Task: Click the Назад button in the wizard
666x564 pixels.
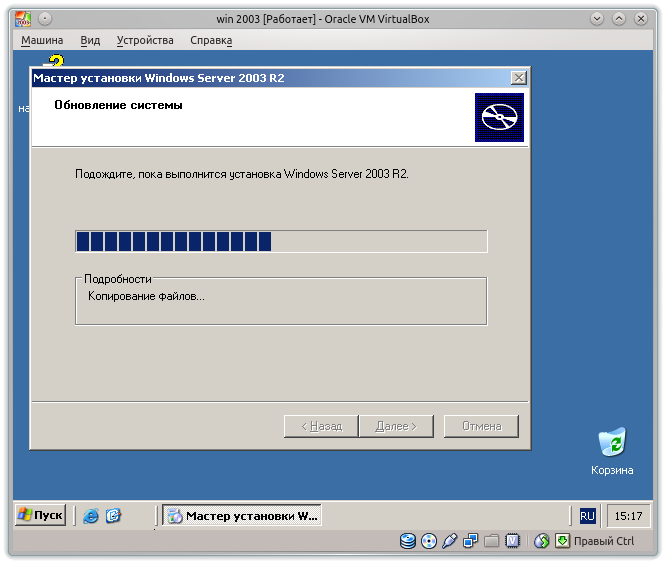Action: click(x=321, y=426)
